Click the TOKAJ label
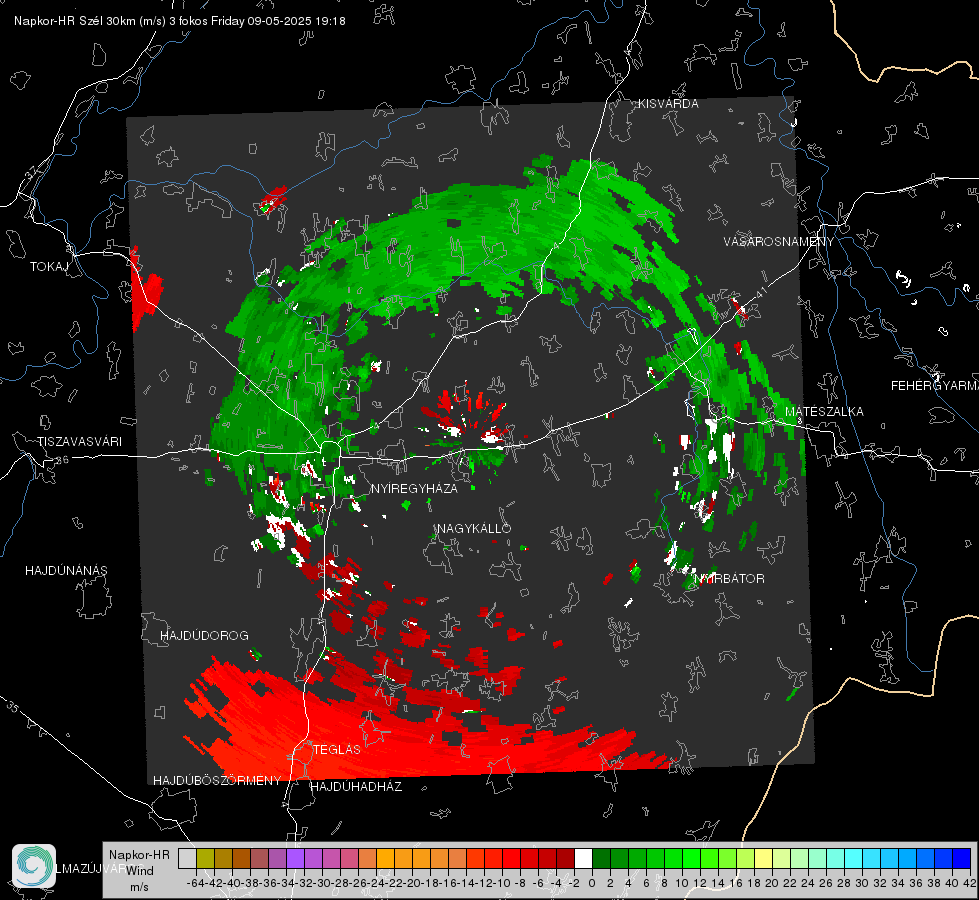Screen dimensions: 979x900 (x=49, y=267)
